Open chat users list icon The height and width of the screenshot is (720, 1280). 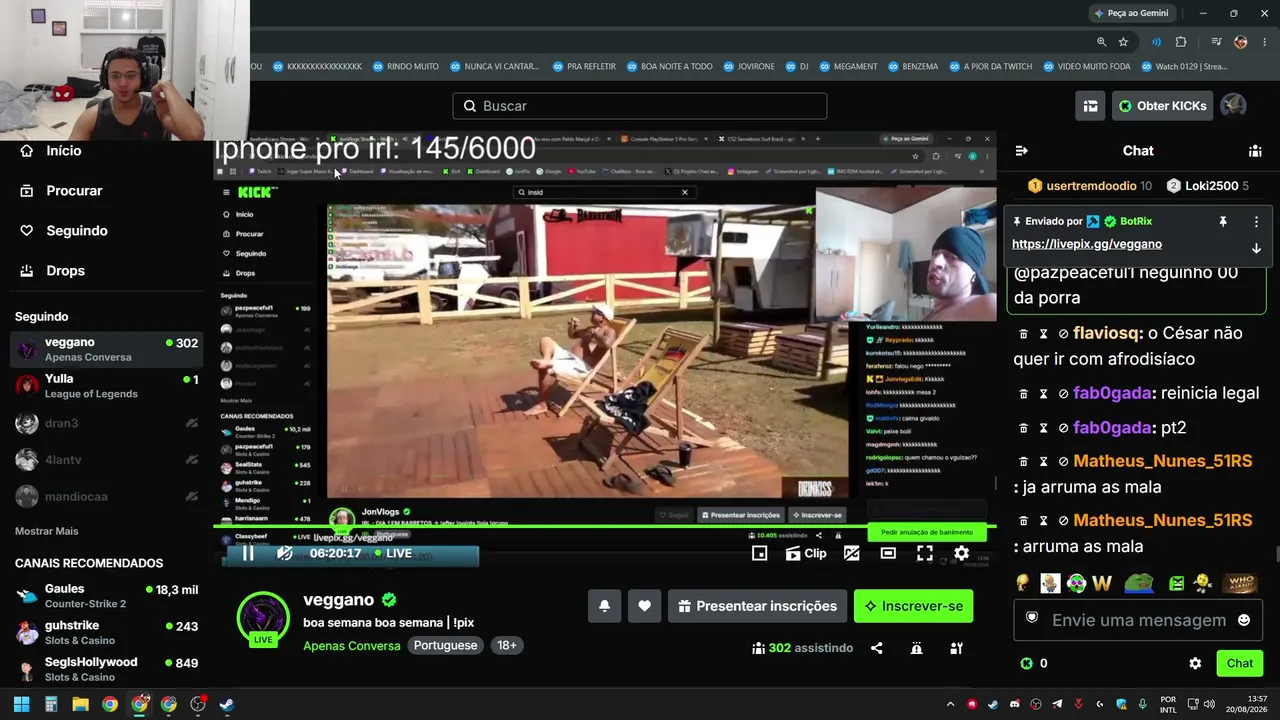[x=1255, y=151]
